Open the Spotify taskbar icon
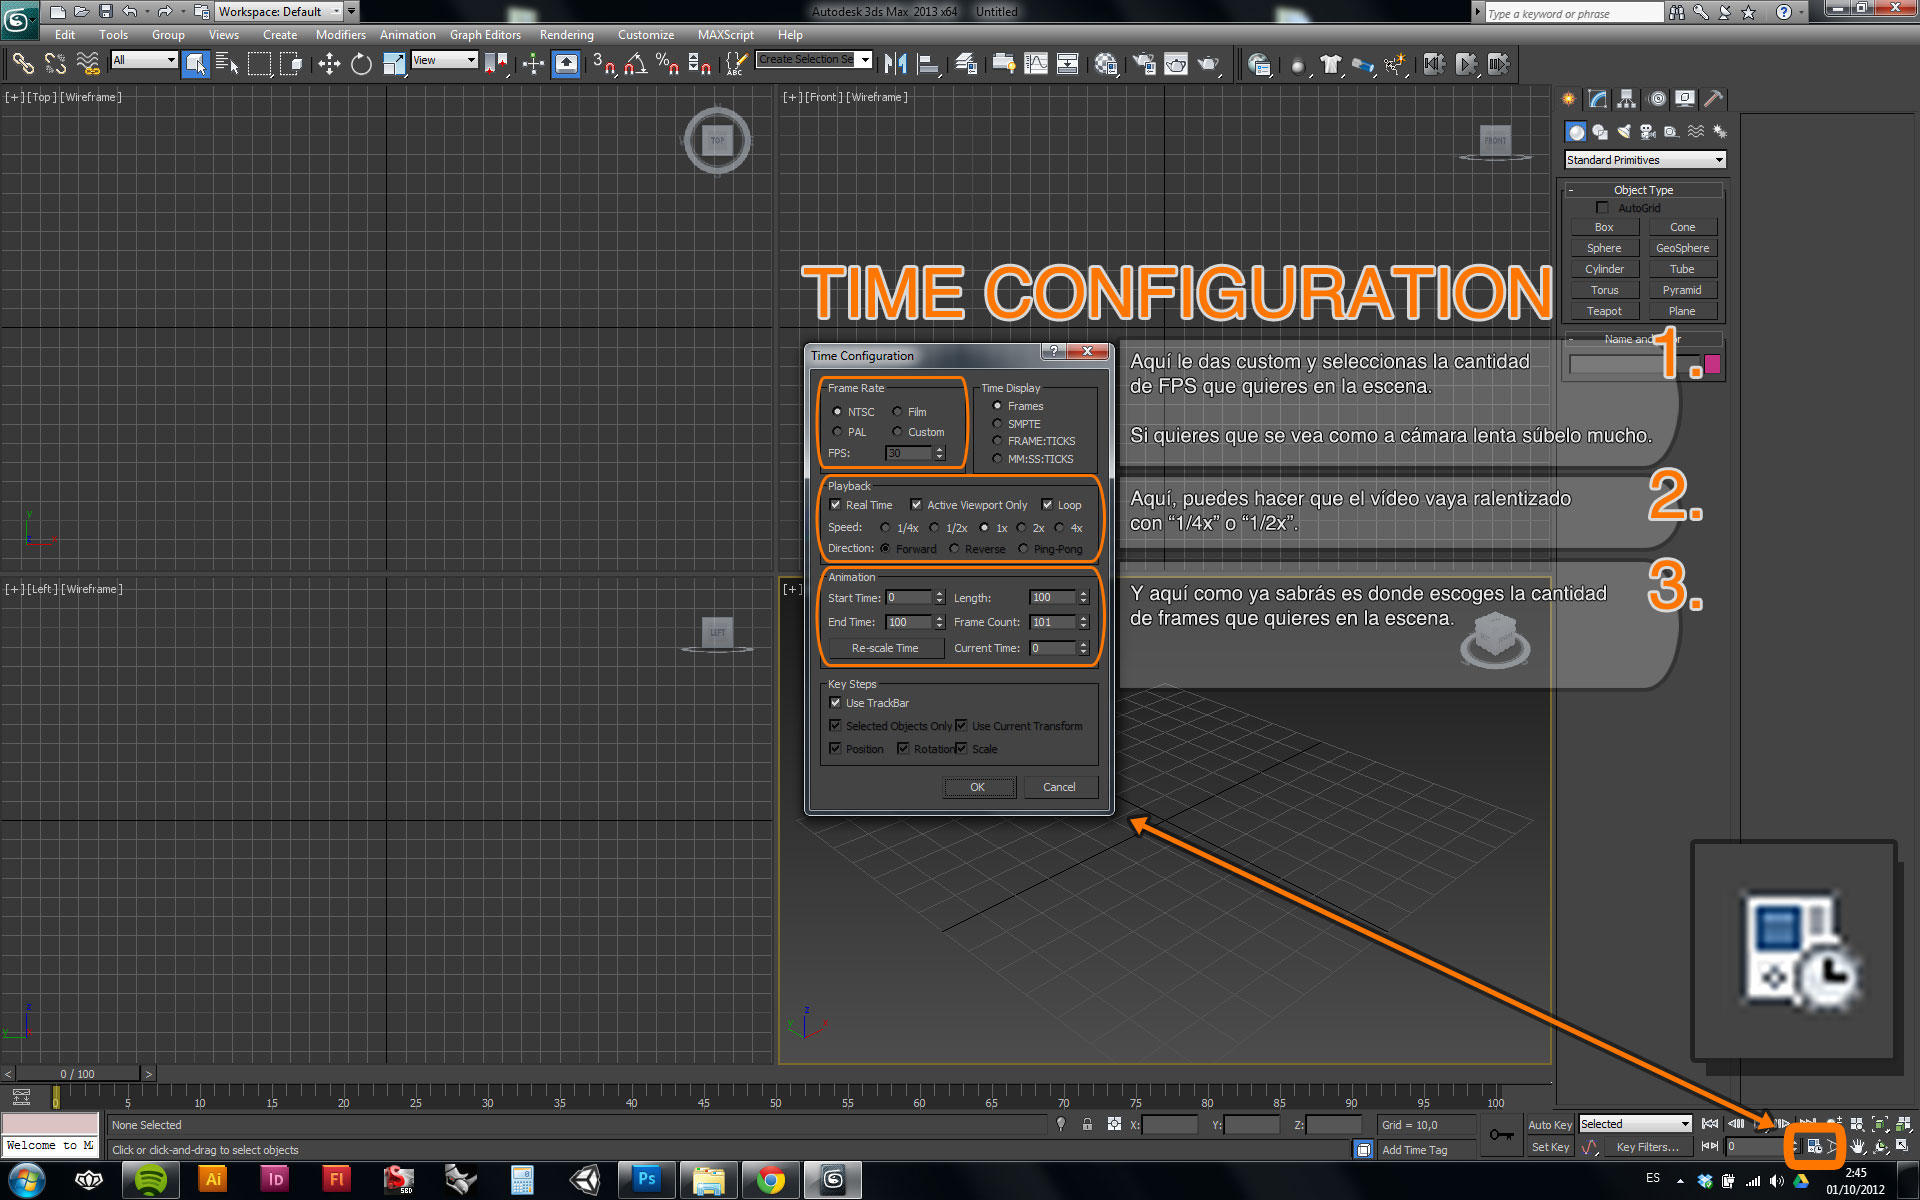The height and width of the screenshot is (1200, 1920). click(x=151, y=1180)
